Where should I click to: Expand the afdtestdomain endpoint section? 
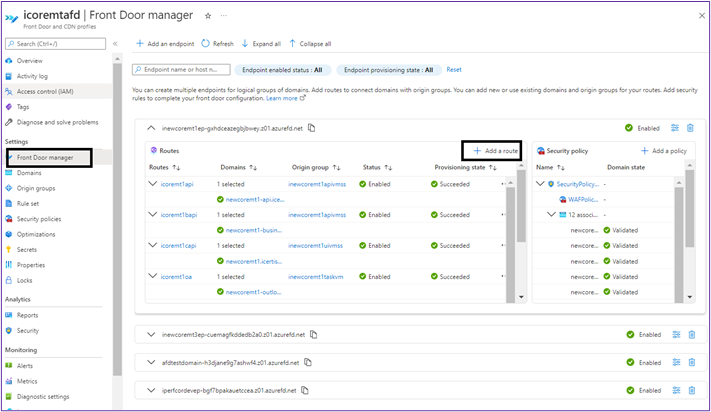(x=151, y=362)
